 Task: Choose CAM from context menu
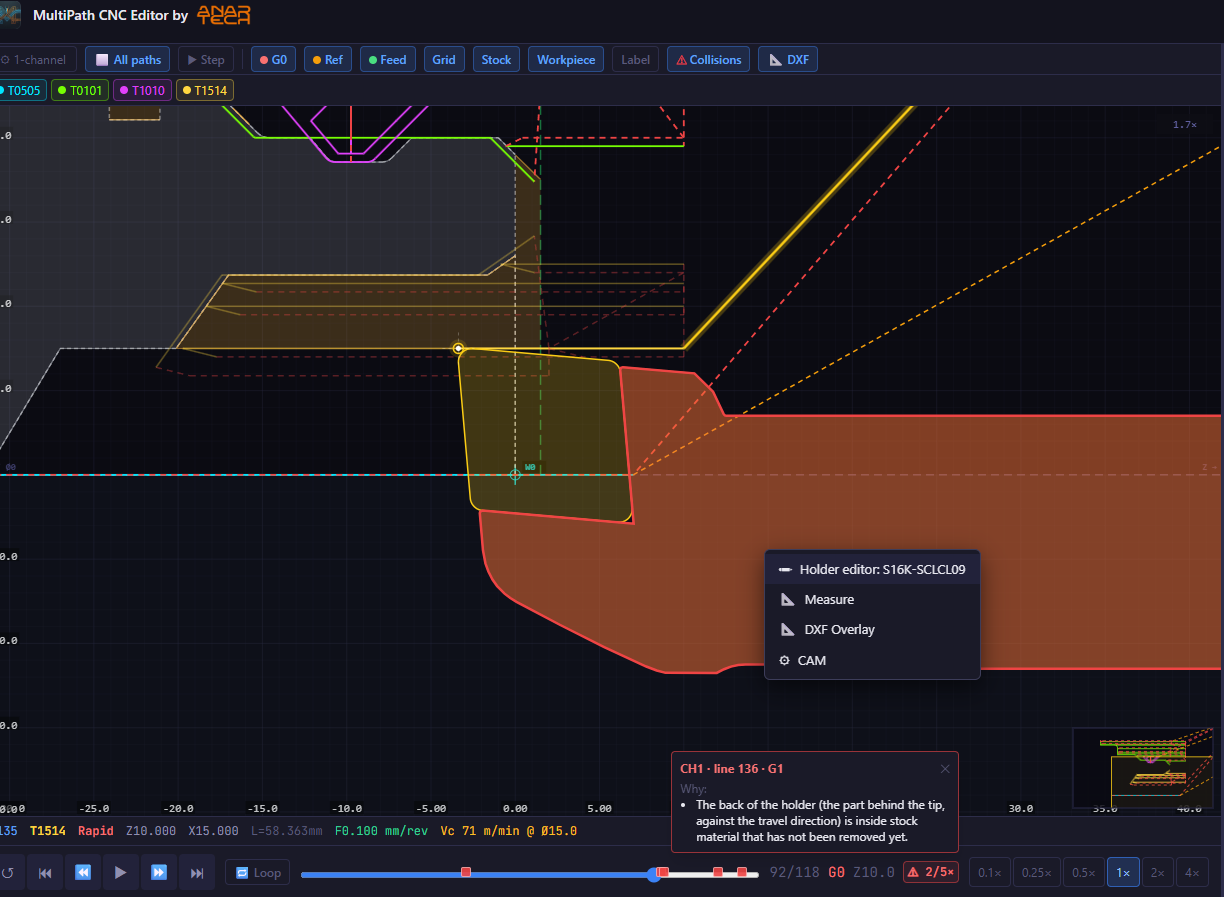[x=872, y=660]
